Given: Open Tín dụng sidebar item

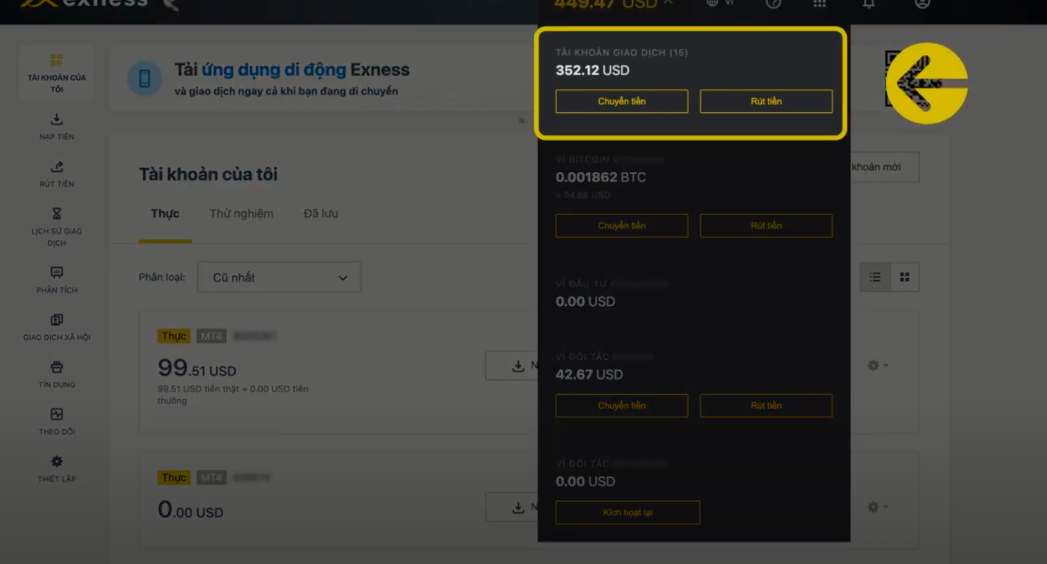Looking at the screenshot, I should click(57, 374).
